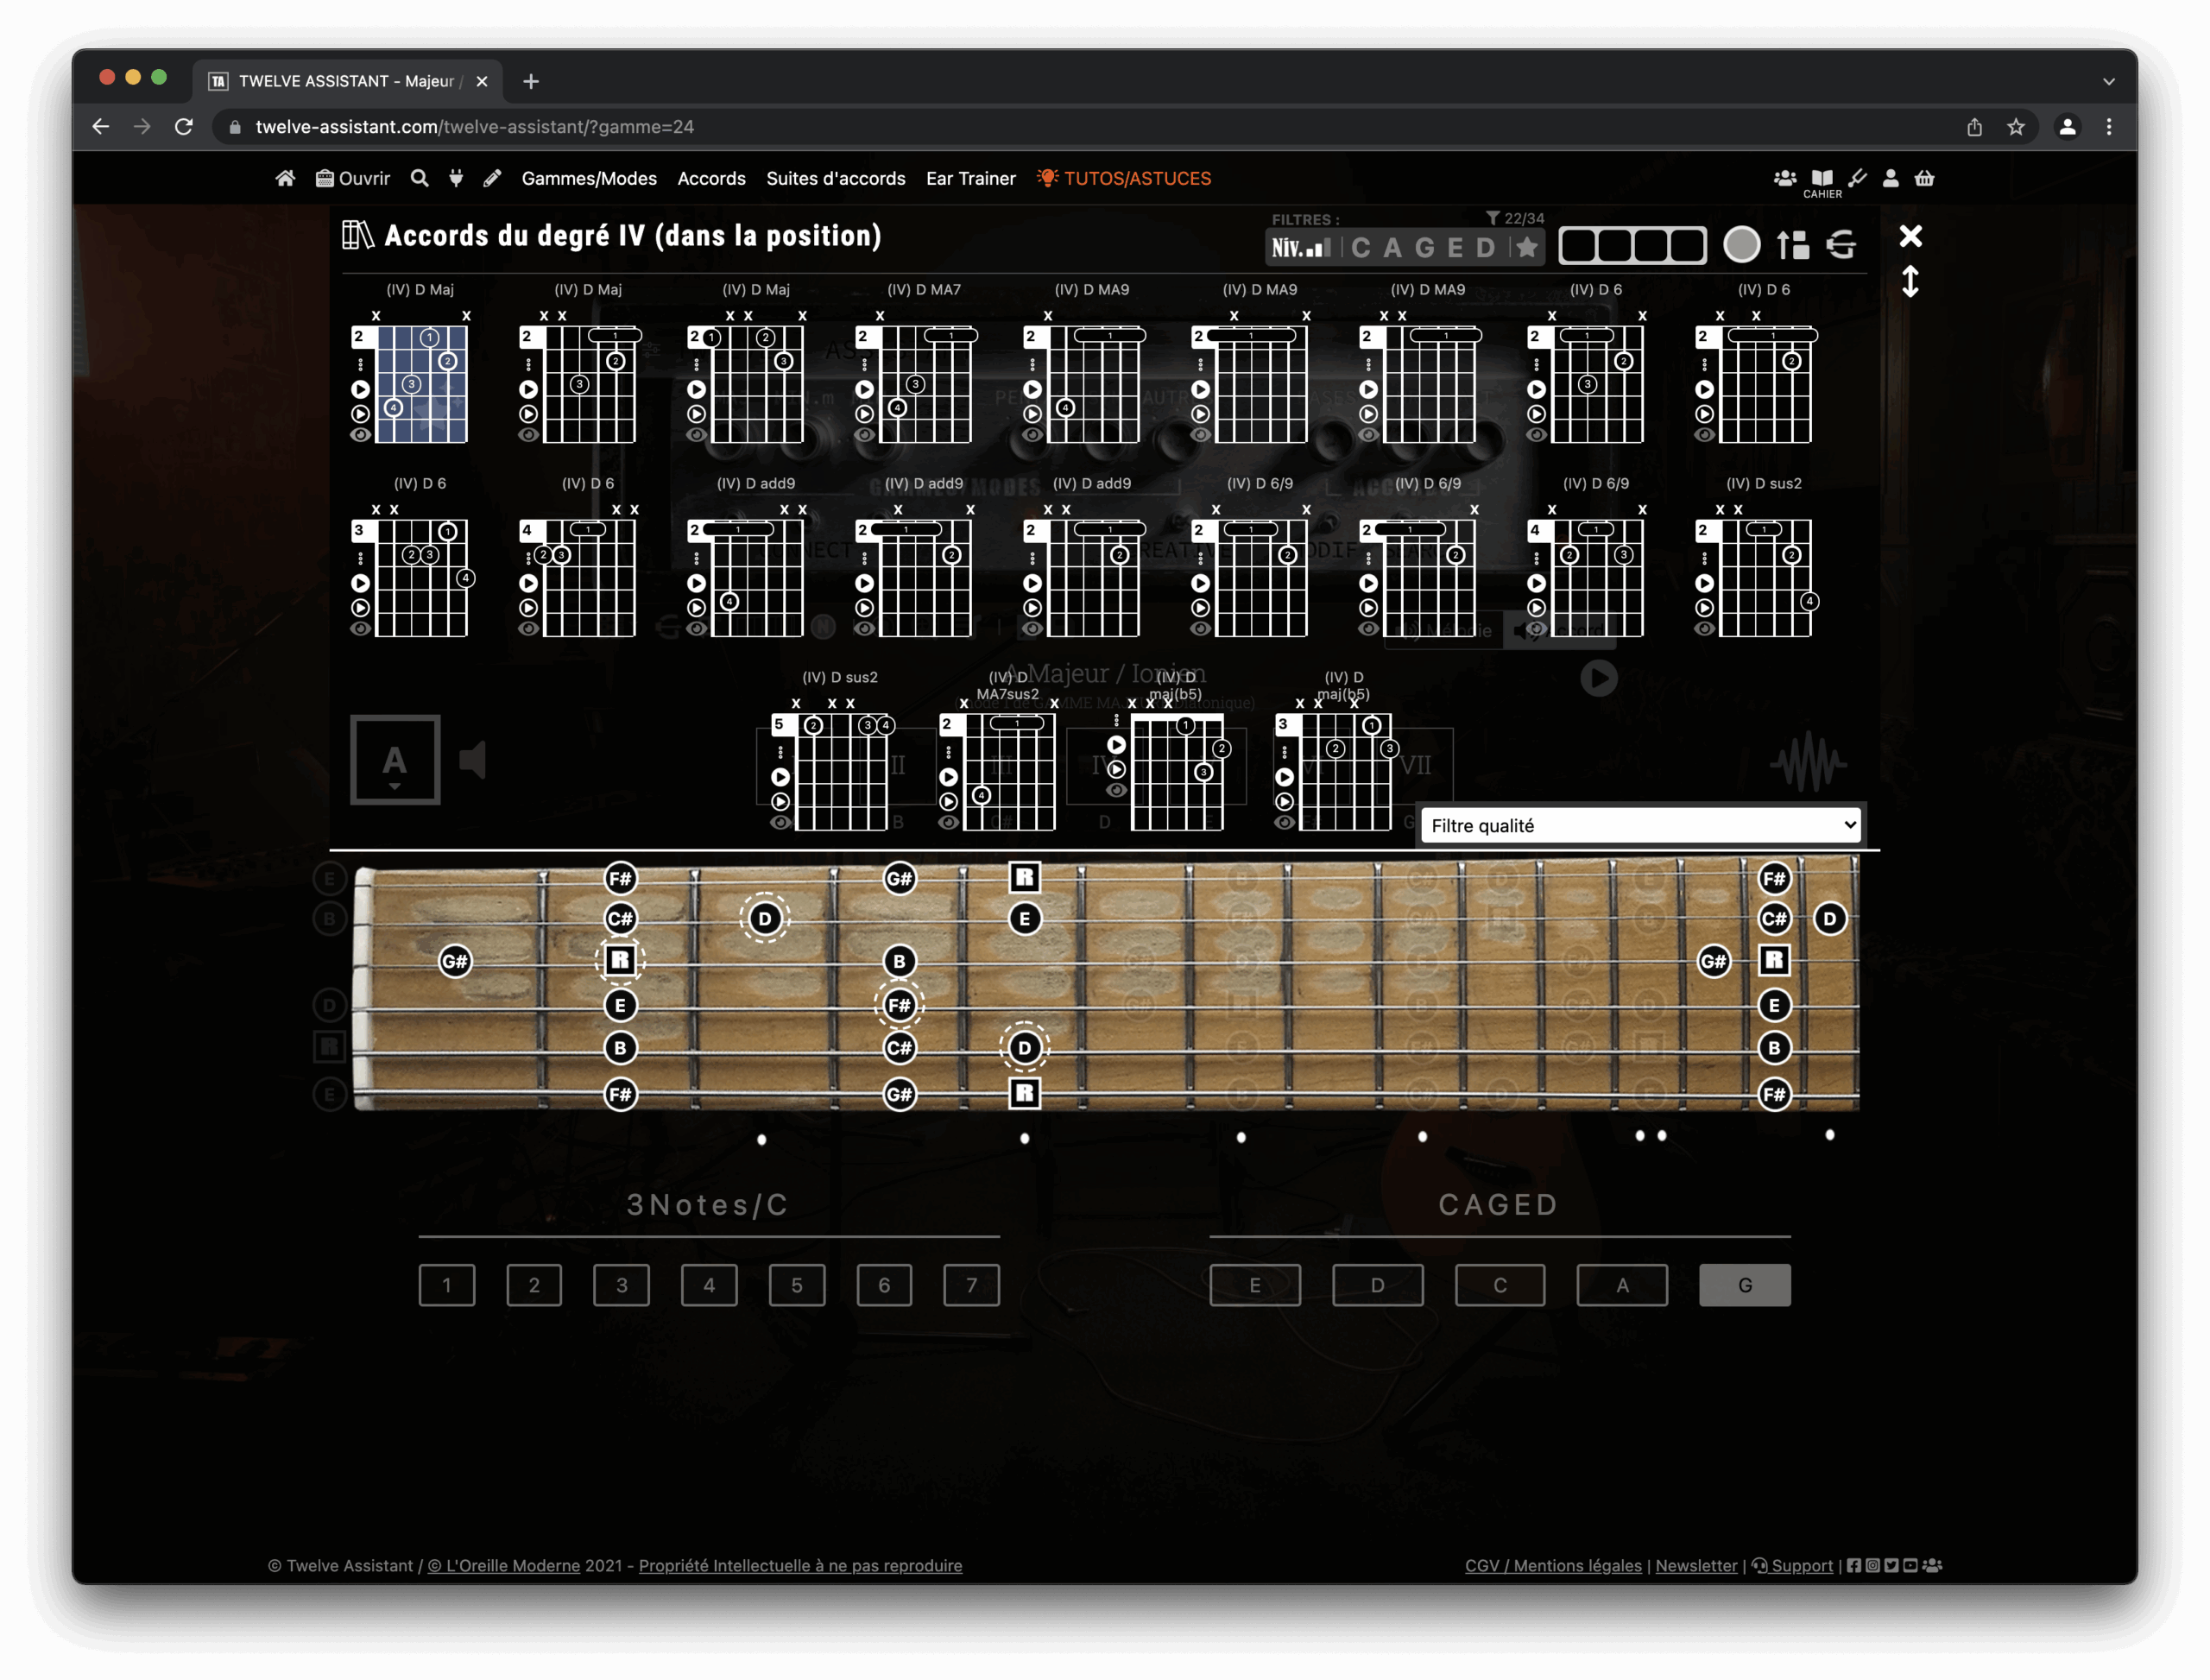Screen dimensions: 2210x1680
Task: Open the Gammes/Modes menu
Action: (589, 178)
